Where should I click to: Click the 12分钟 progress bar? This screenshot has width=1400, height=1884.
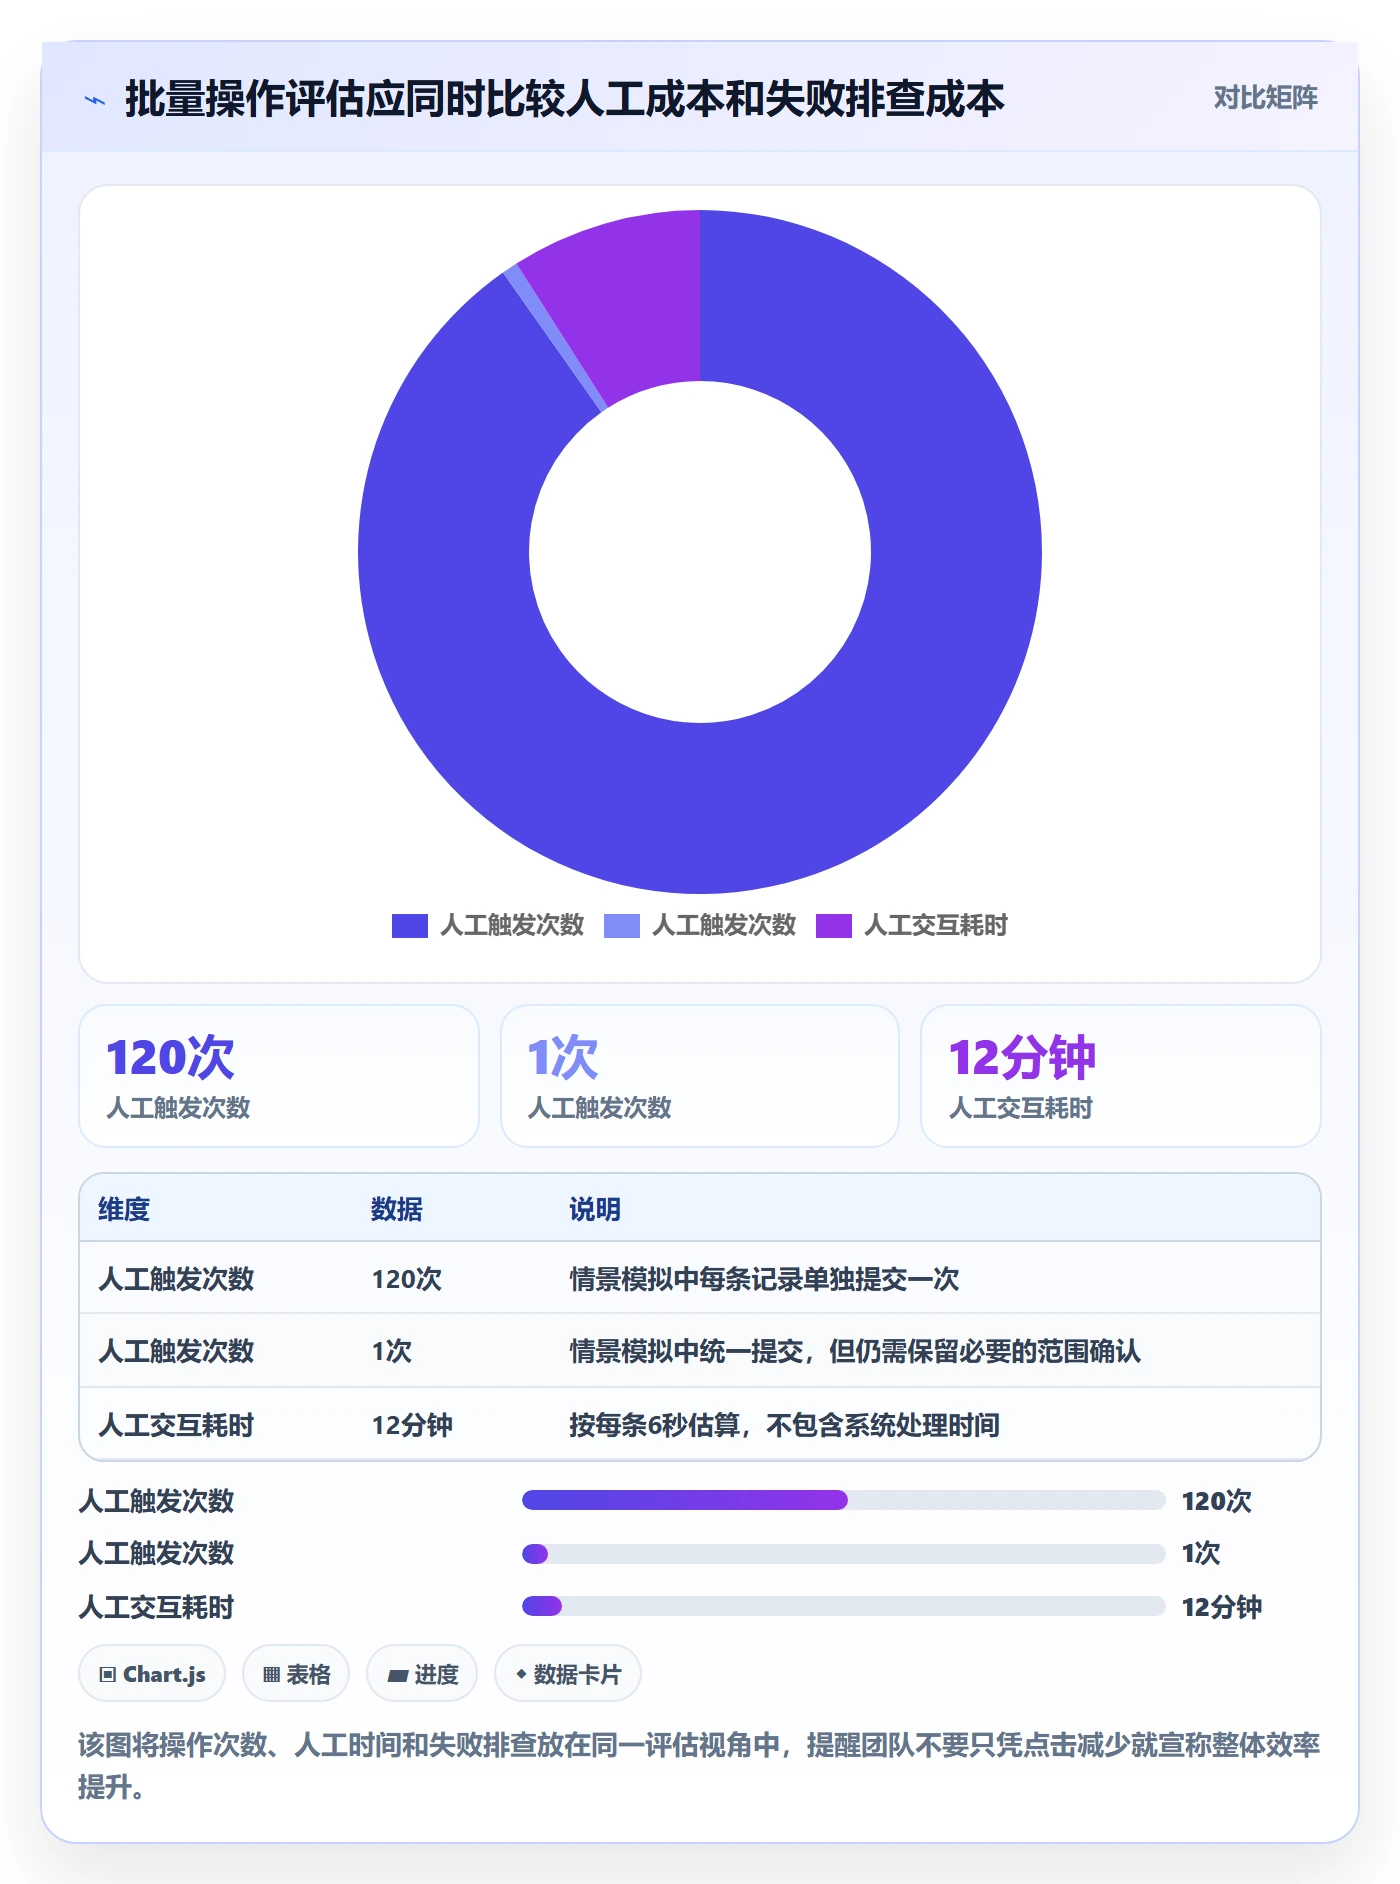844,1606
